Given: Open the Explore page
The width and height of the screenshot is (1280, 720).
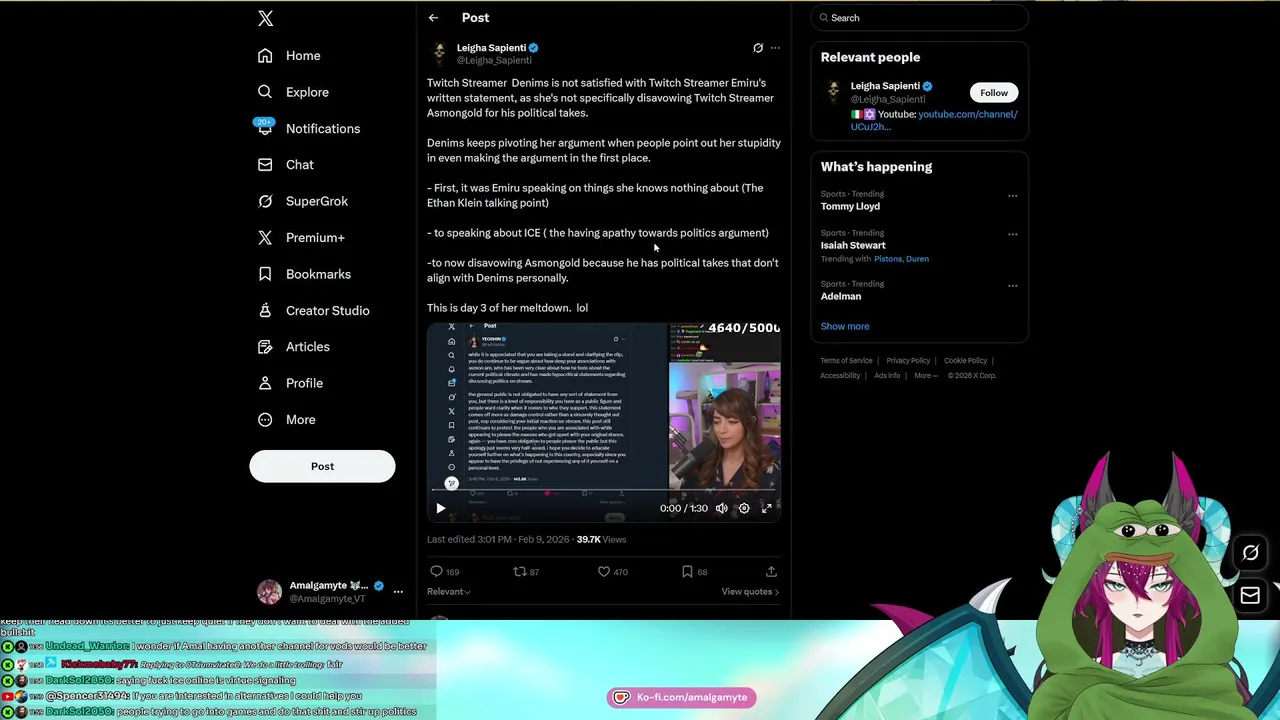Looking at the screenshot, I should coord(293,92).
